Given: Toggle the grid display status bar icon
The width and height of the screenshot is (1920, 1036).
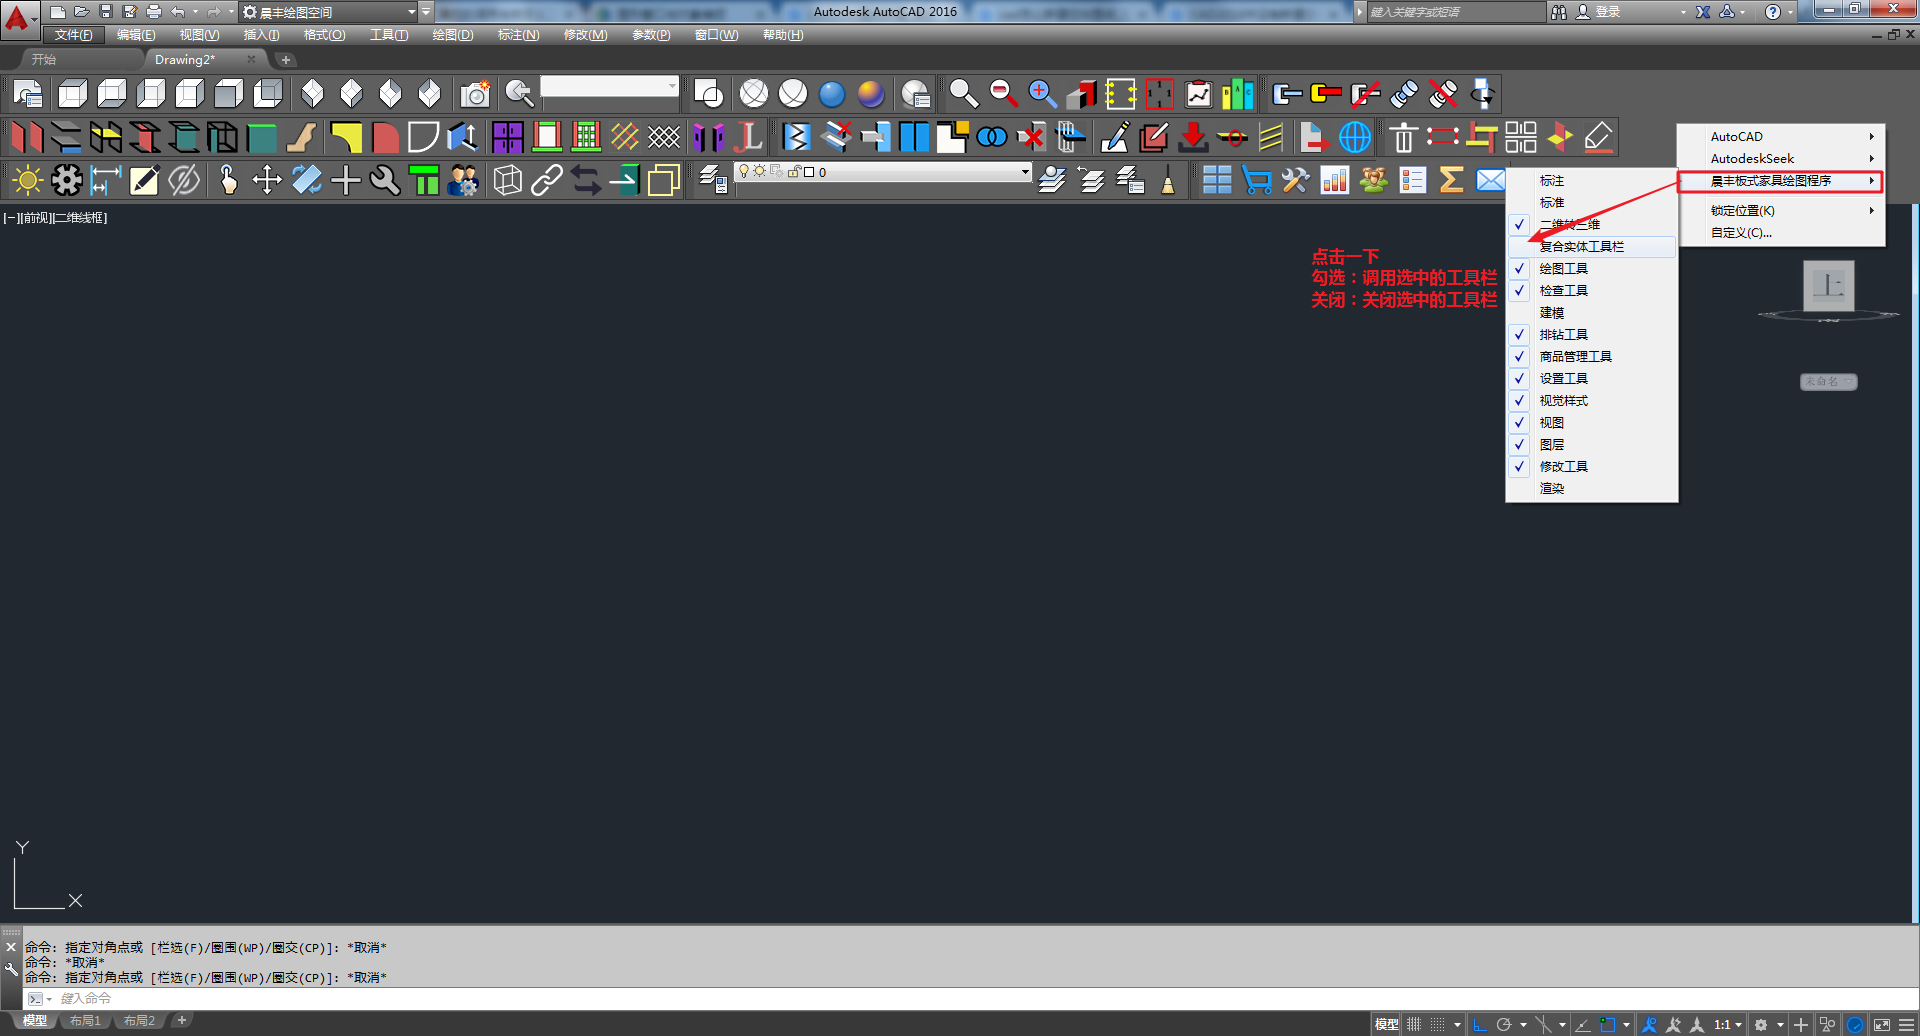Looking at the screenshot, I should [x=1414, y=1025].
